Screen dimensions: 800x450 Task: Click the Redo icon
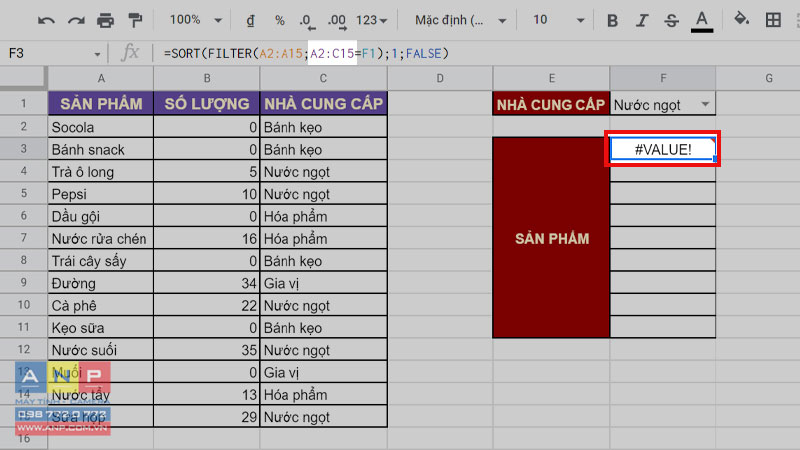click(76, 20)
